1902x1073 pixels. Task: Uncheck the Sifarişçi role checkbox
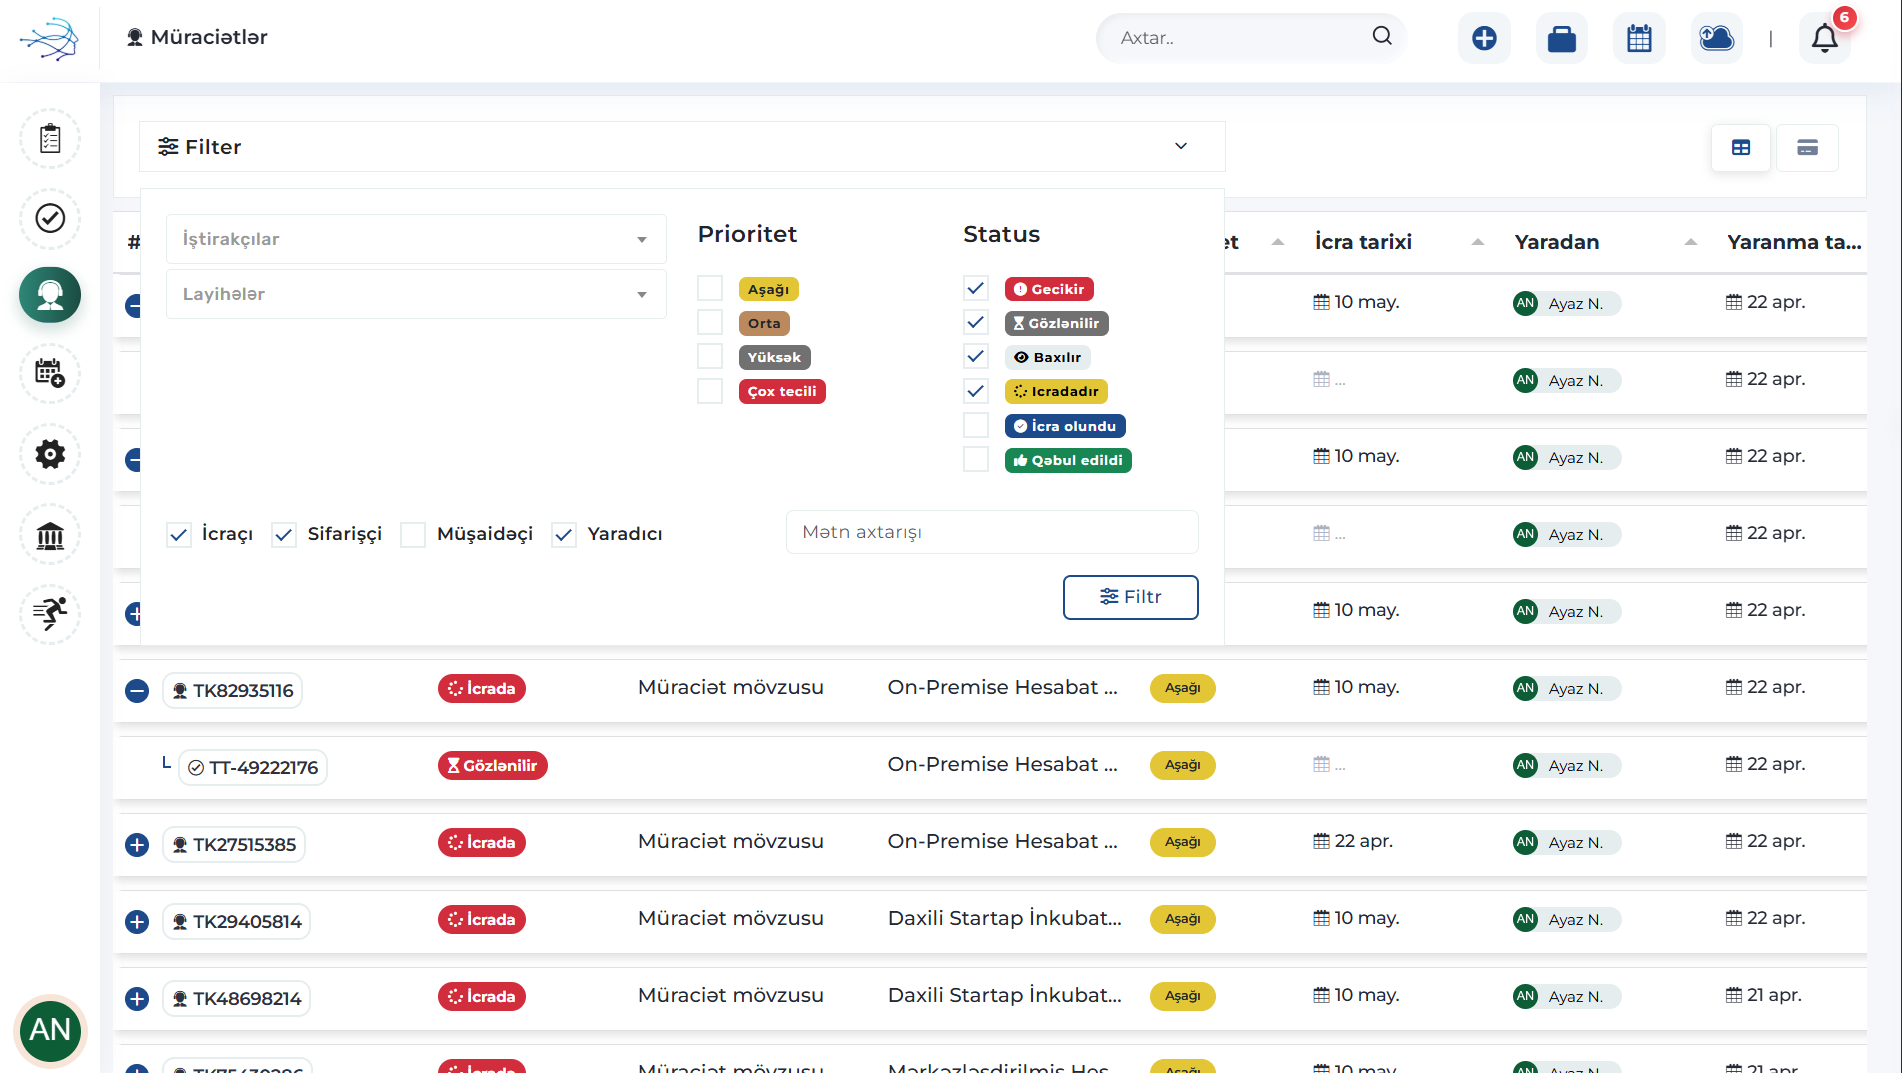284,535
